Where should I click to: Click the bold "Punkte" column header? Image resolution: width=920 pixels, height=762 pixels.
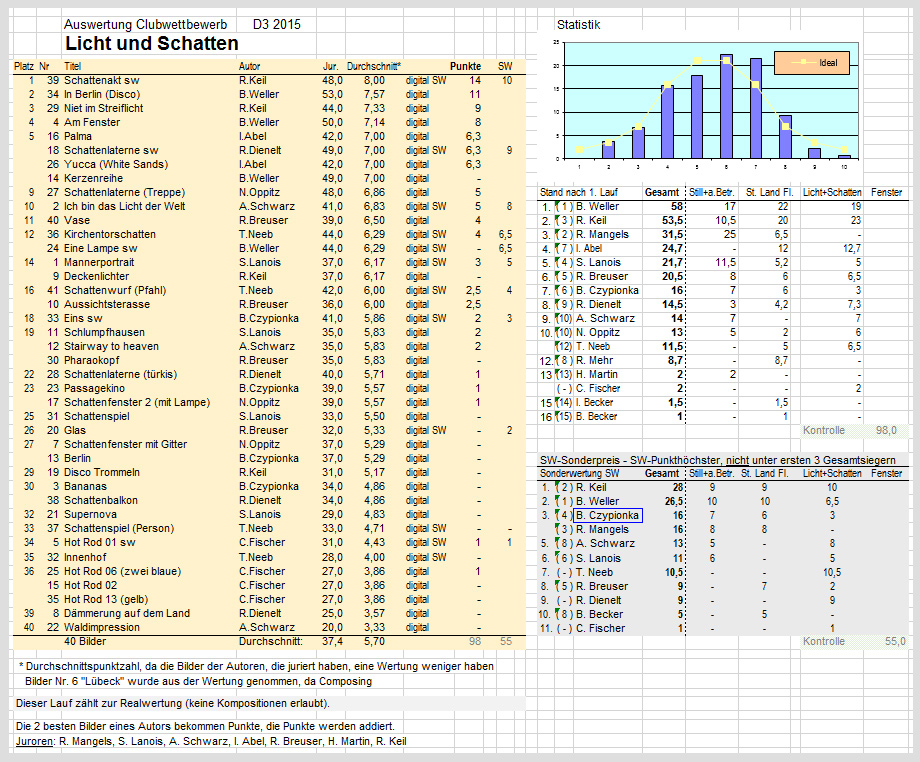tap(465, 66)
